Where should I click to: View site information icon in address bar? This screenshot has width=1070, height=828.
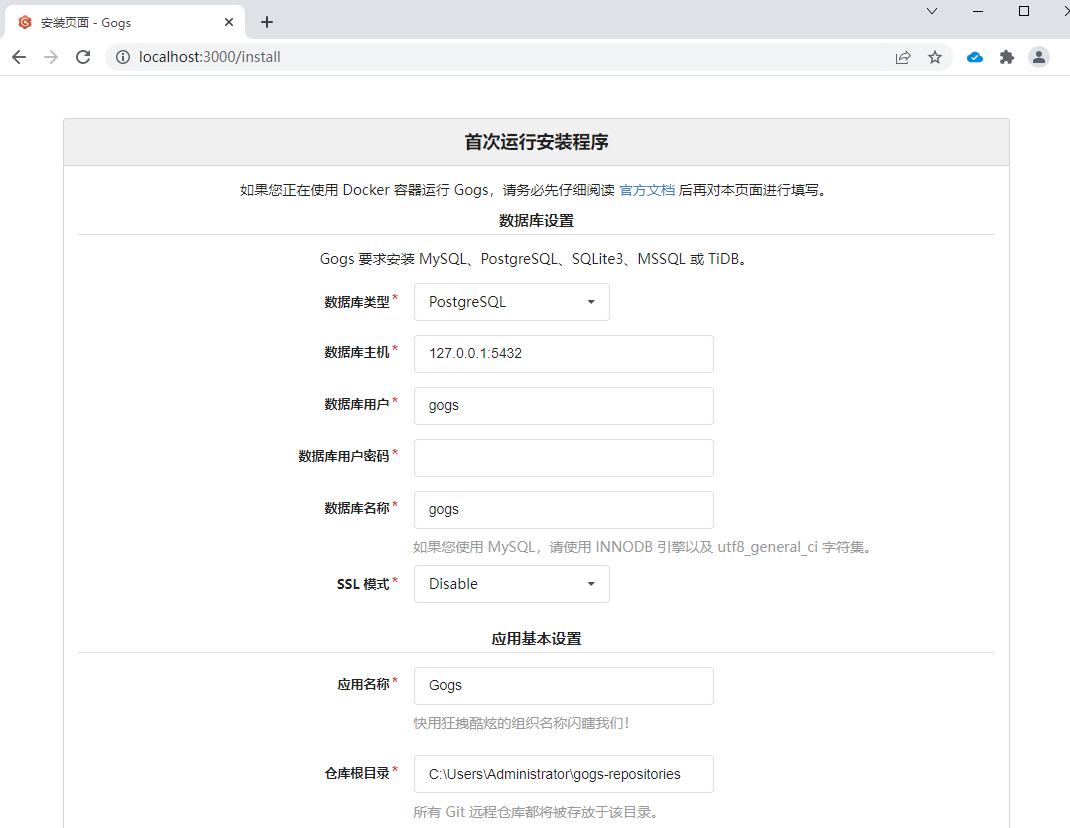tap(123, 57)
